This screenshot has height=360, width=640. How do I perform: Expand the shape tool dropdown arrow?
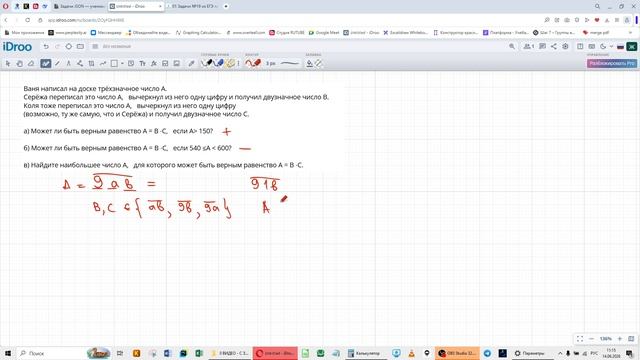point(122,63)
